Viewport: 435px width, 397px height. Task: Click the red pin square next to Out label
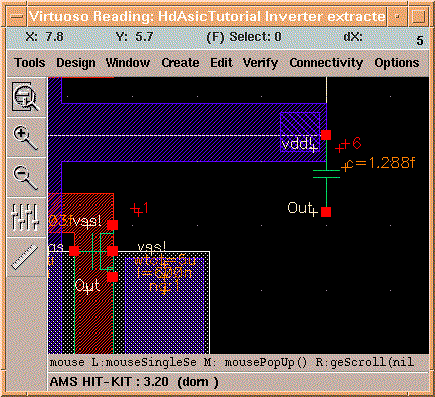pyautogui.click(x=326, y=212)
